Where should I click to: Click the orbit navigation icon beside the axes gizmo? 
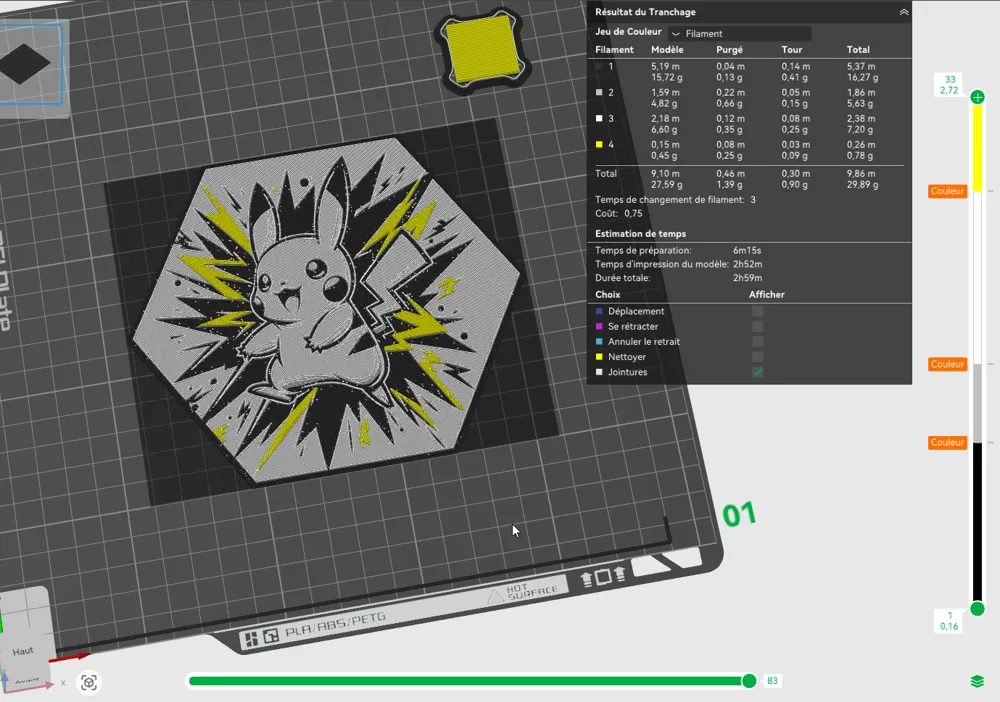click(x=89, y=682)
